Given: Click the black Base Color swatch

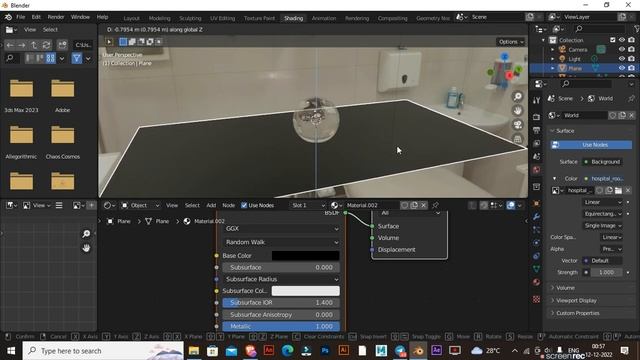Looking at the screenshot, I should point(305,256).
